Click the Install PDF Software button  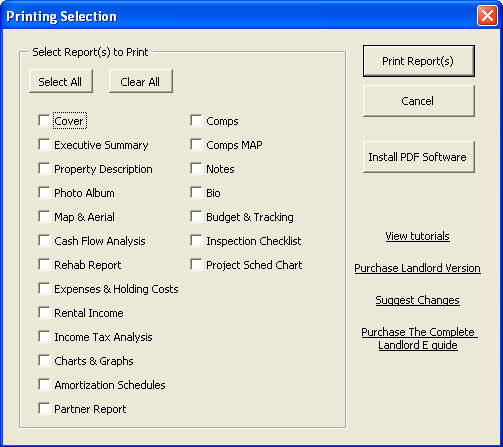418,157
